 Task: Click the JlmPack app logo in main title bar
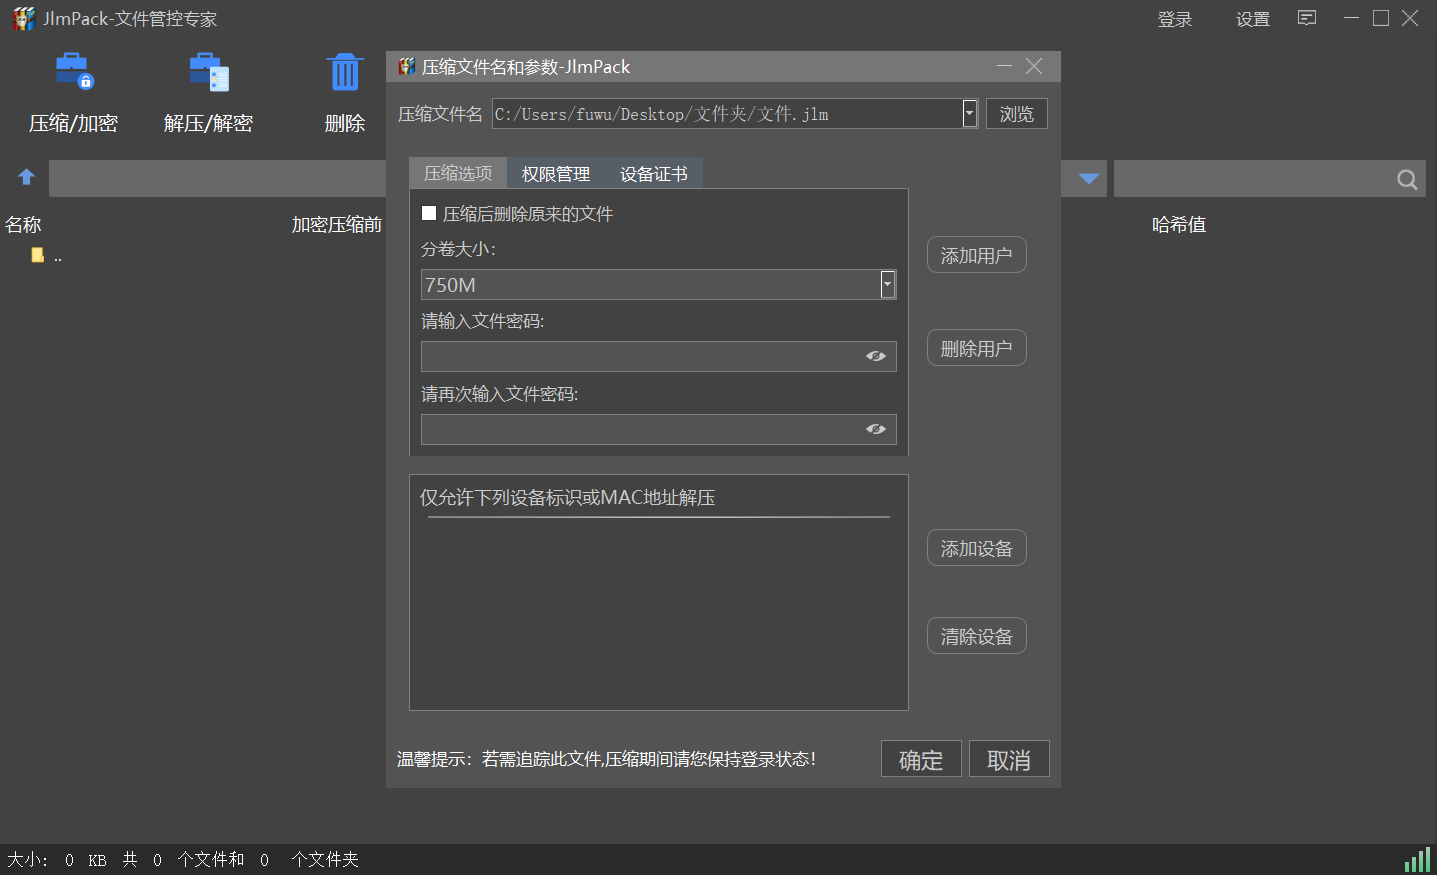pos(24,18)
